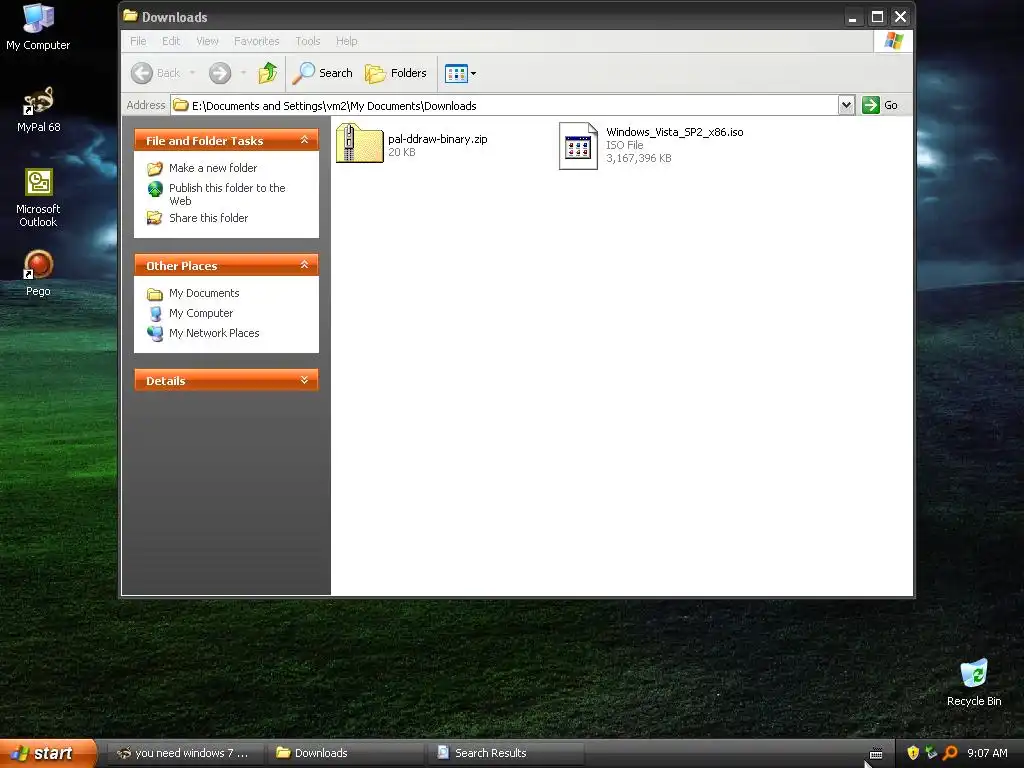
Task: Click the address bar path field
Action: (504, 105)
